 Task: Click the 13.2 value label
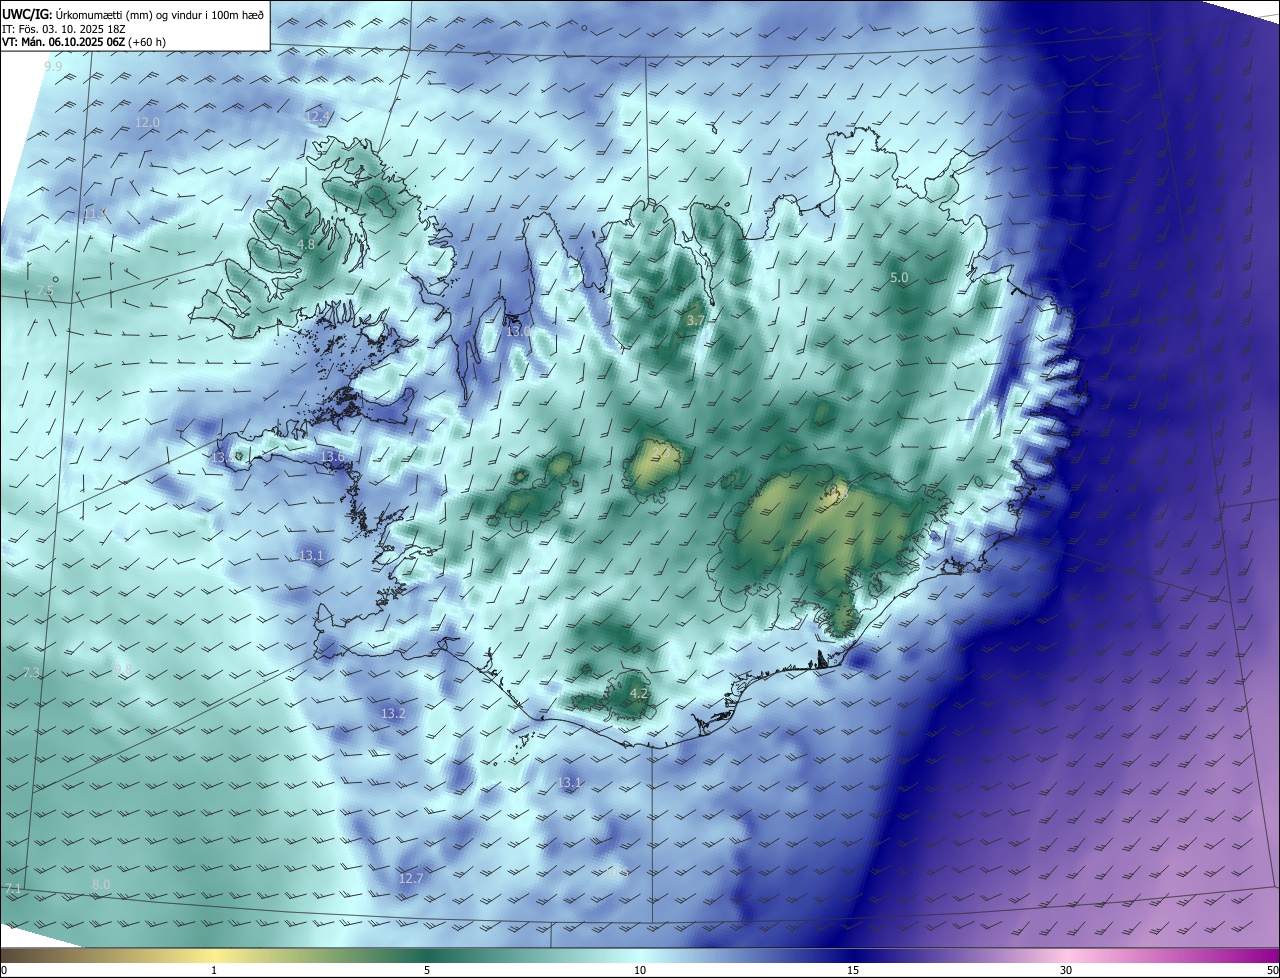[393, 713]
